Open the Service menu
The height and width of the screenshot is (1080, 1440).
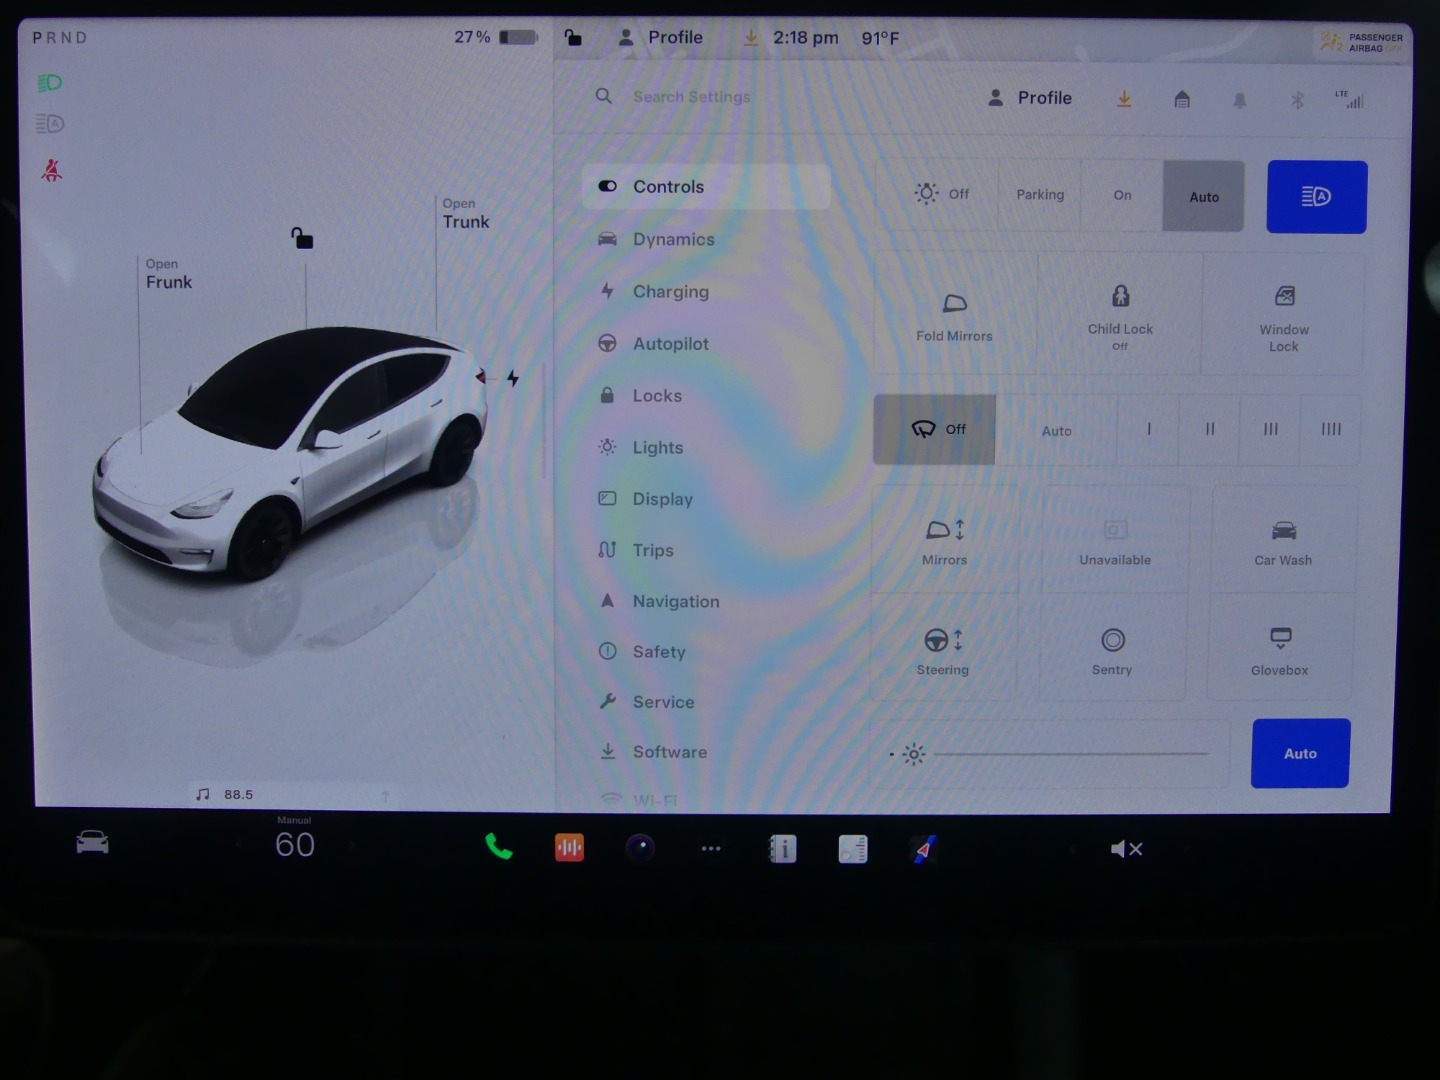click(646, 701)
